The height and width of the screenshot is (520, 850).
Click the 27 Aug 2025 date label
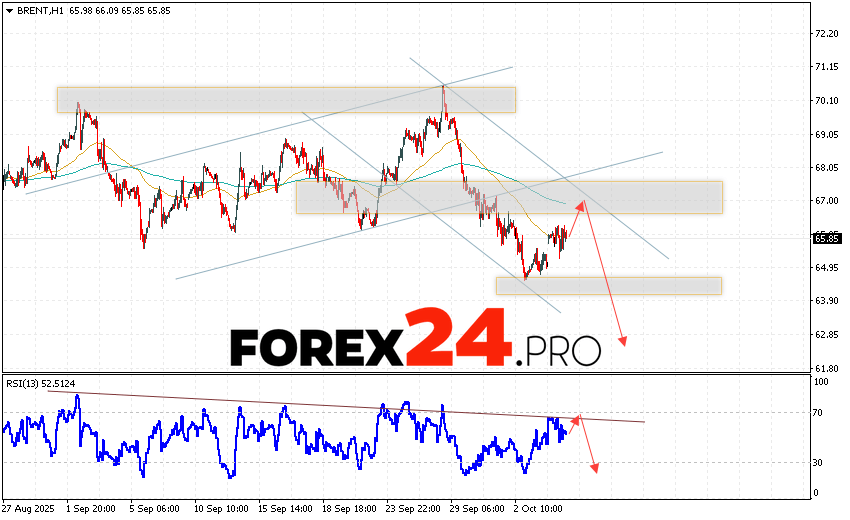coord(28,508)
